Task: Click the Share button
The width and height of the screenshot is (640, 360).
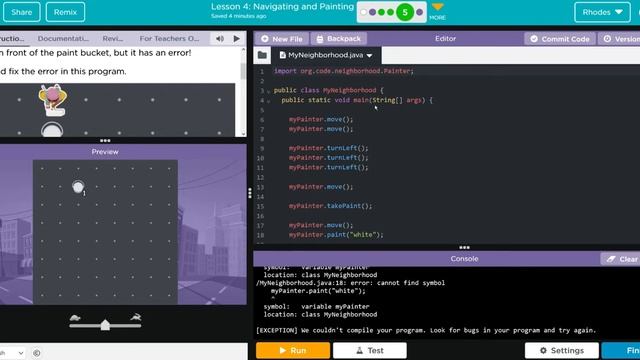Action: click(22, 12)
